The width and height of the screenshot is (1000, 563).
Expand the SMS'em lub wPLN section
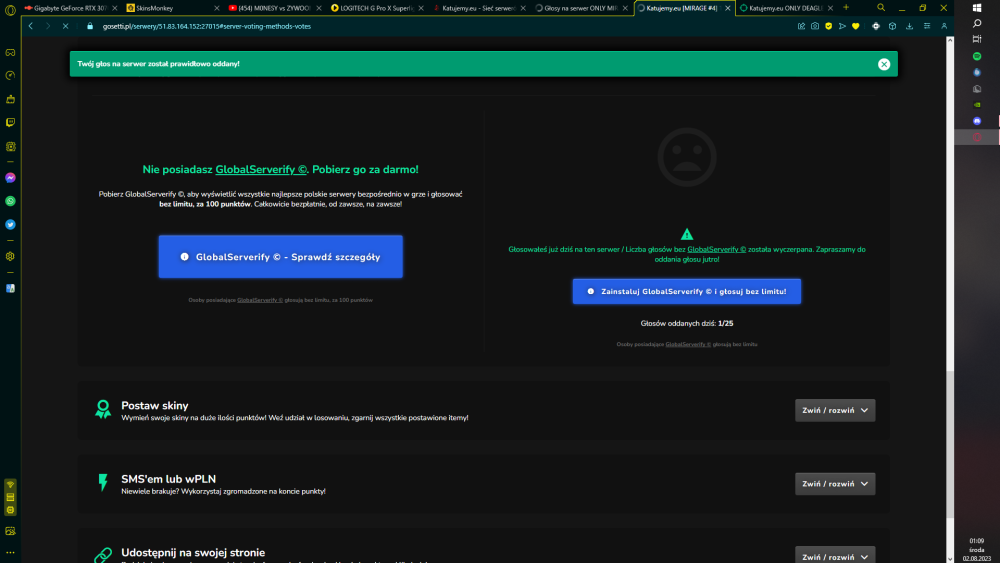[x=835, y=484]
